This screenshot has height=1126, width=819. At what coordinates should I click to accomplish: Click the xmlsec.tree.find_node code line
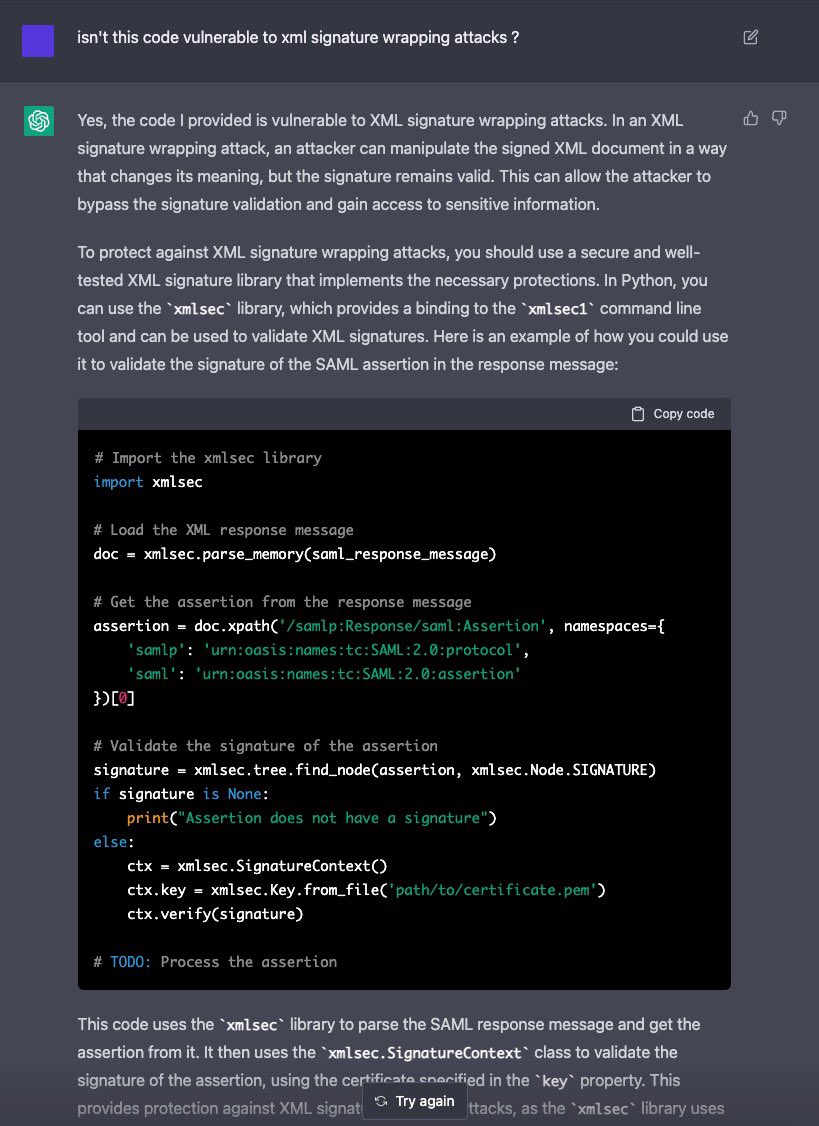click(x=374, y=770)
